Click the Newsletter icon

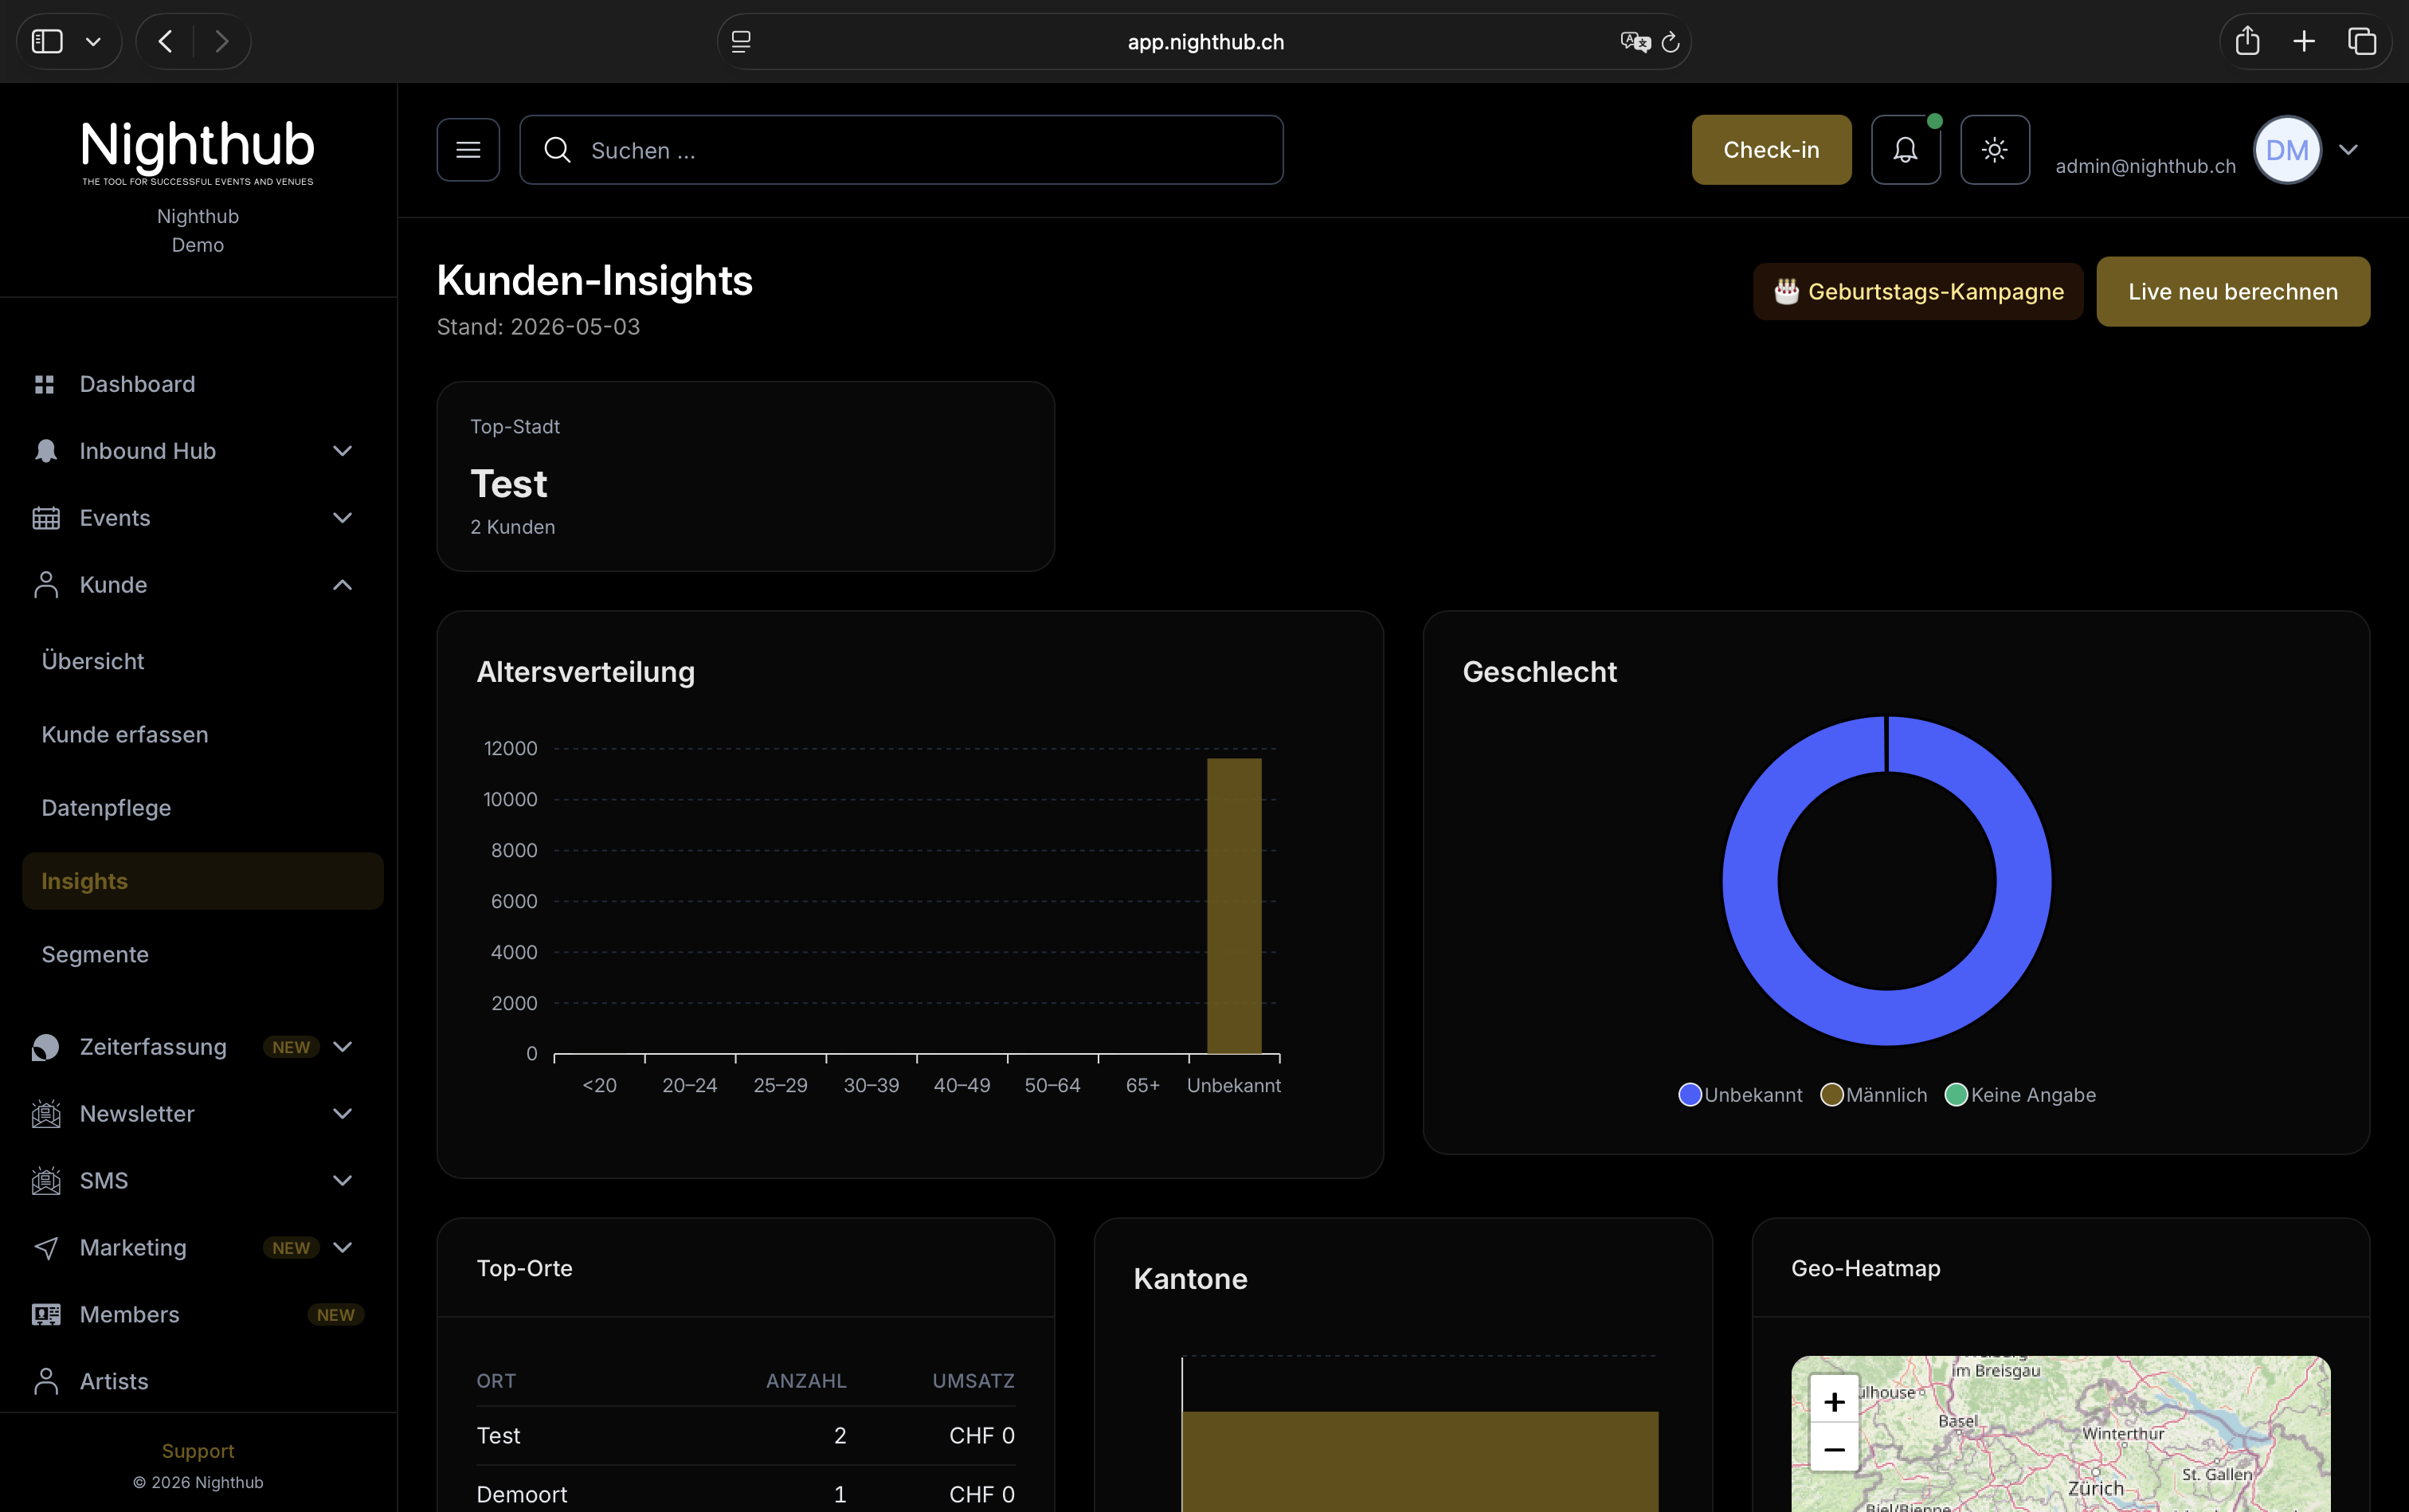(46, 1114)
